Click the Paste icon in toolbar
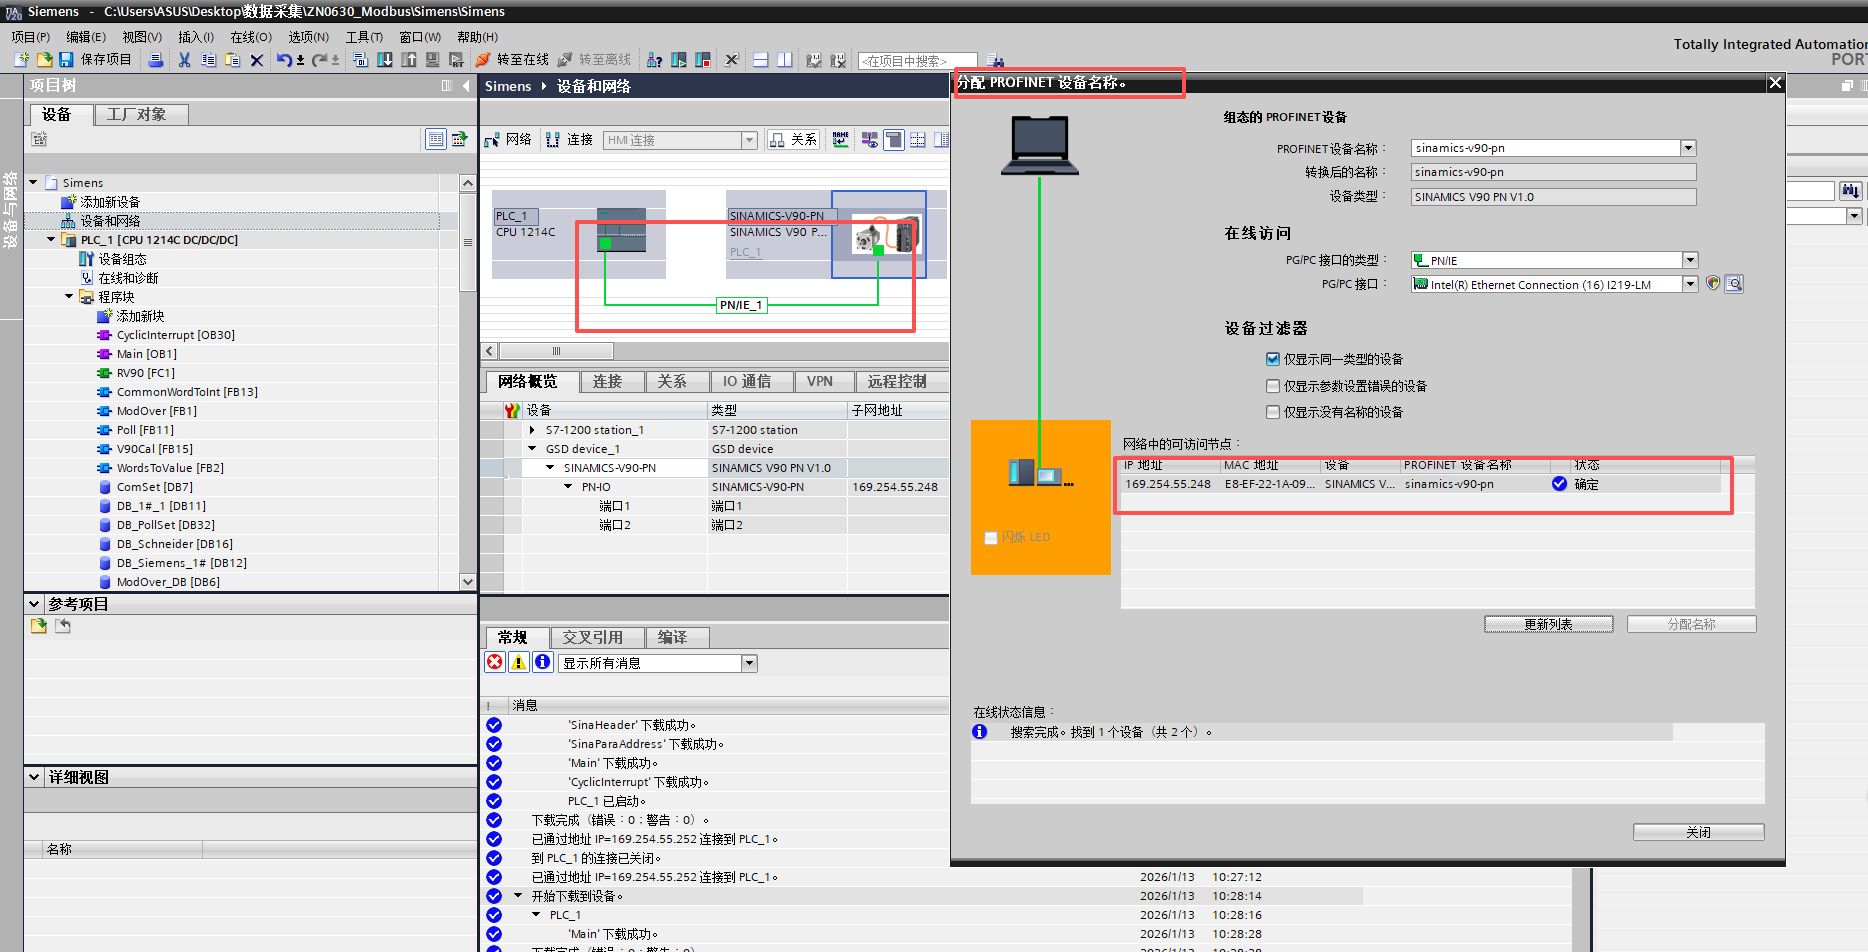 pos(232,60)
